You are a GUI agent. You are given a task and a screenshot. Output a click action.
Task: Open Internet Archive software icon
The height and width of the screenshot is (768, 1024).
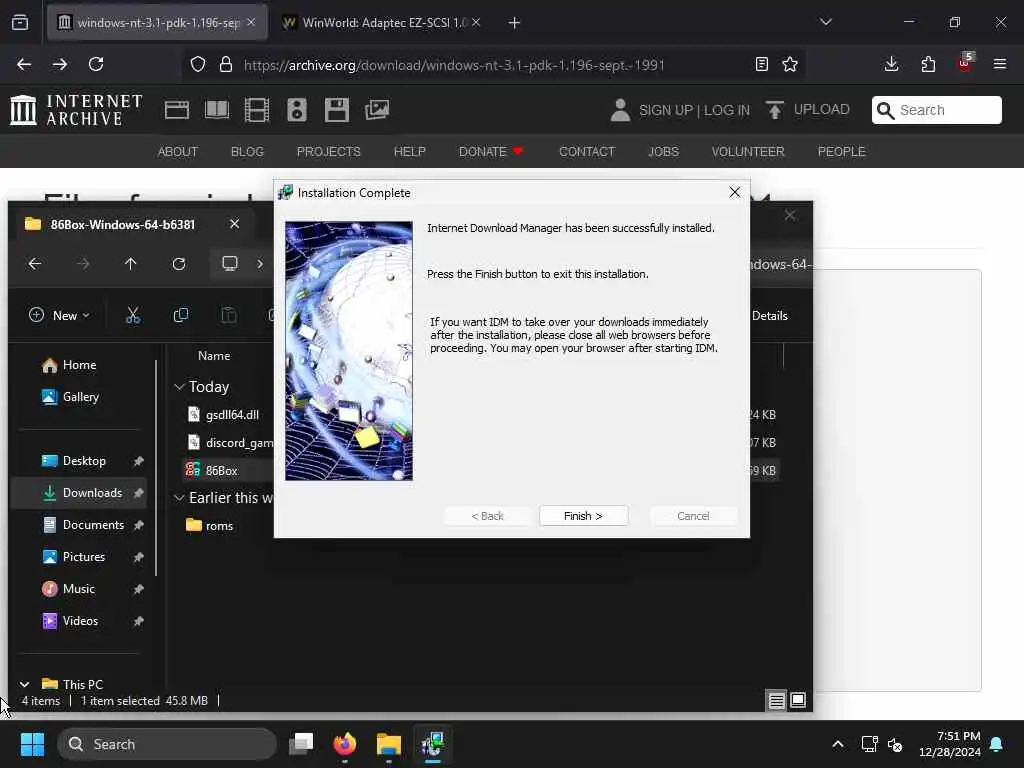click(x=336, y=110)
